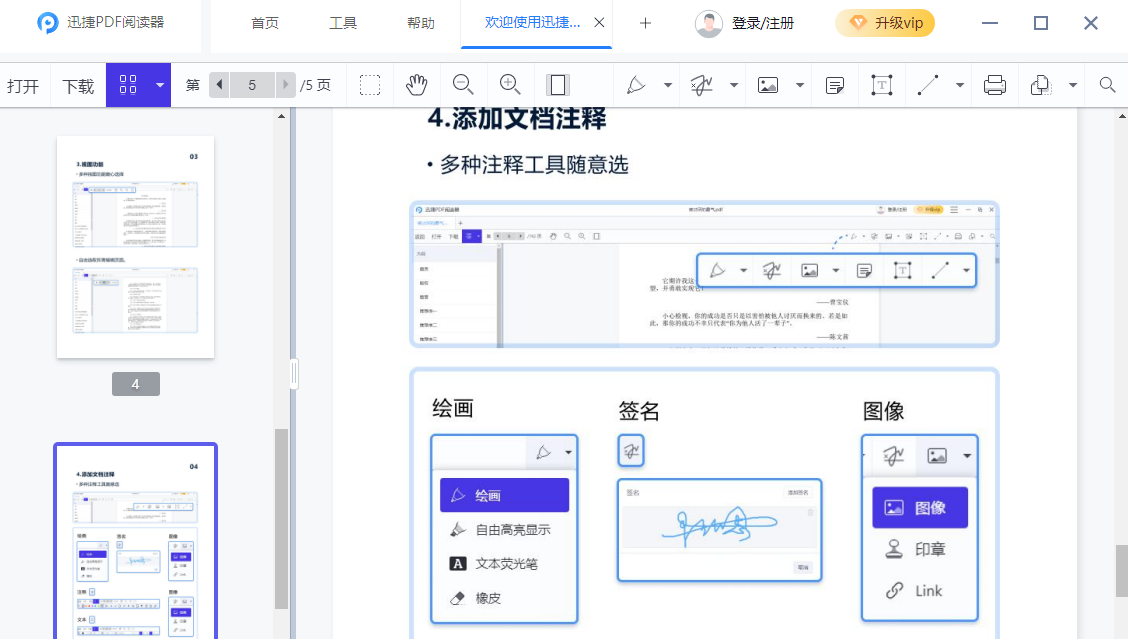Toggle the page layout view icon
Image resolution: width=1128 pixels, height=639 pixels.
coord(558,85)
